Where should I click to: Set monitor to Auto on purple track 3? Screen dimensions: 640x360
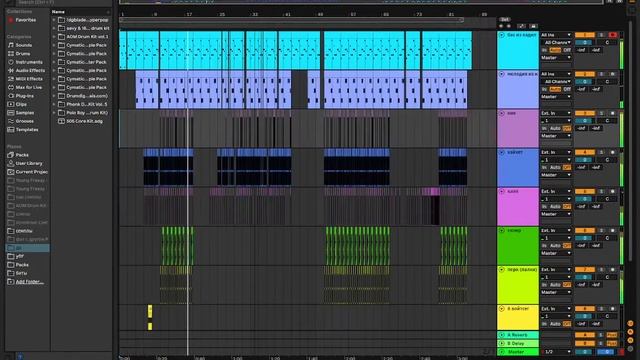click(555, 128)
